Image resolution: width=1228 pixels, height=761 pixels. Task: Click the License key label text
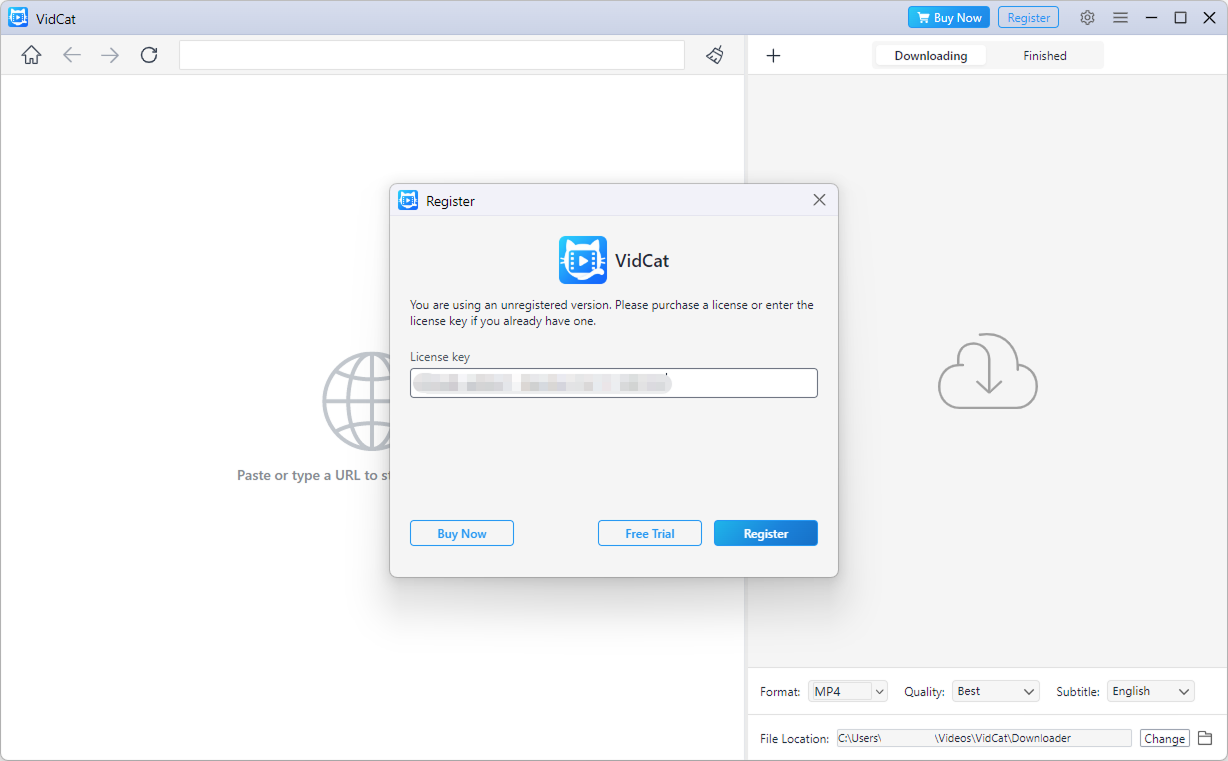440,357
